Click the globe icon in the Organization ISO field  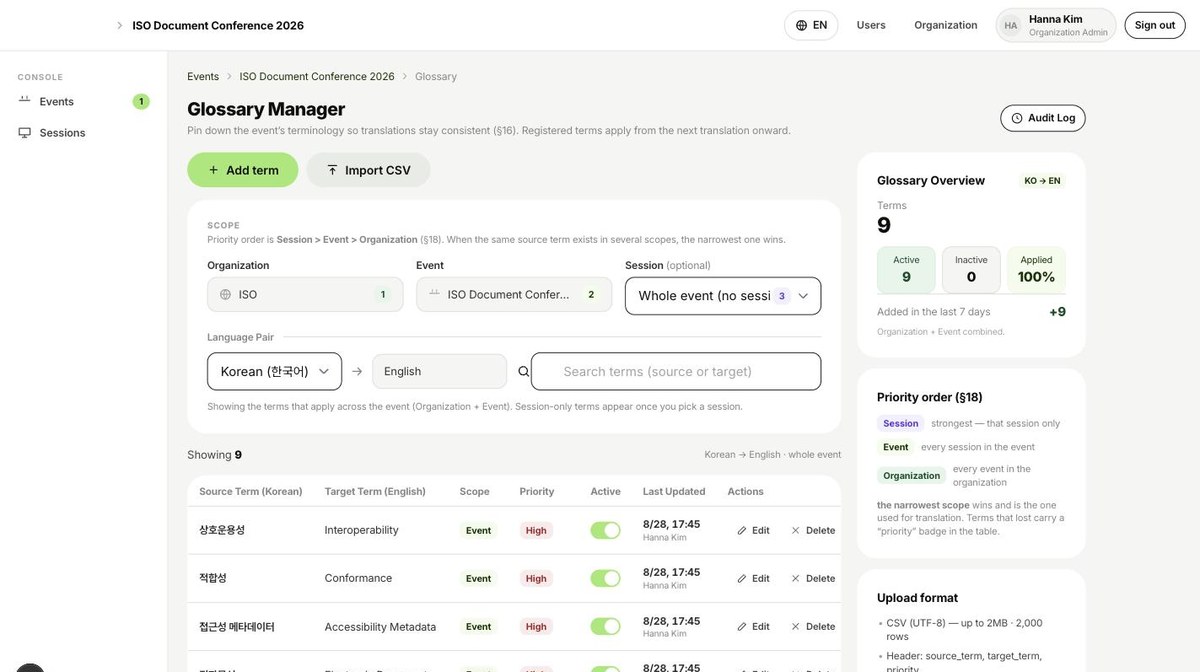point(225,294)
